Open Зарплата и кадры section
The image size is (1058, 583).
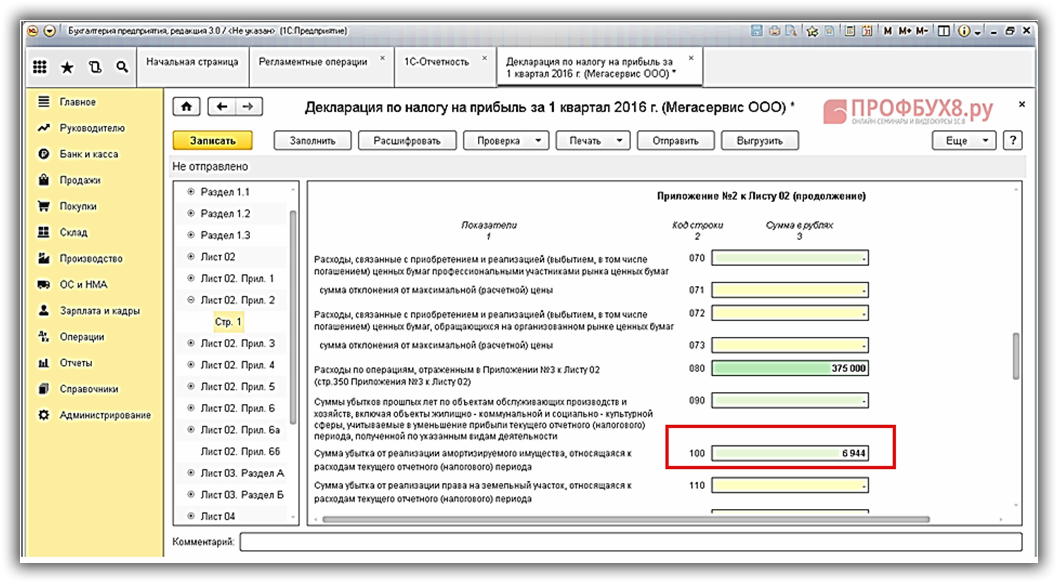tap(97, 311)
